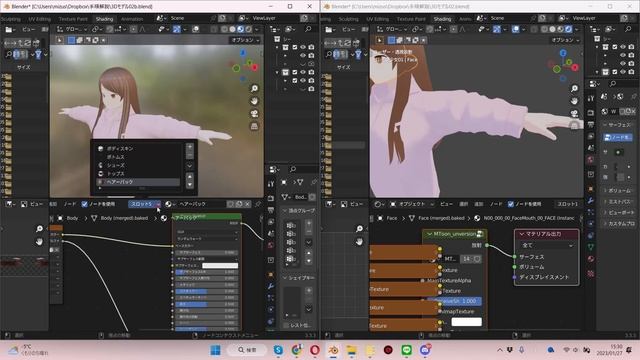The width and height of the screenshot is (640, 360).
Task: Click blue Z axis gizmo in left viewport
Action: coord(243,53)
